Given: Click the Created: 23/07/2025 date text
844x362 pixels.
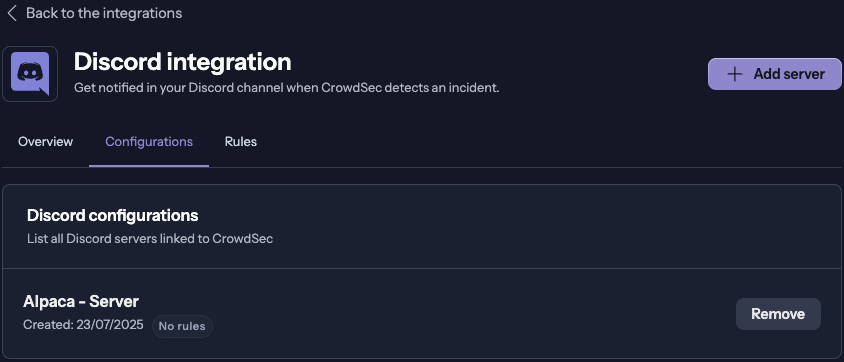Looking at the screenshot, I should coord(83,325).
